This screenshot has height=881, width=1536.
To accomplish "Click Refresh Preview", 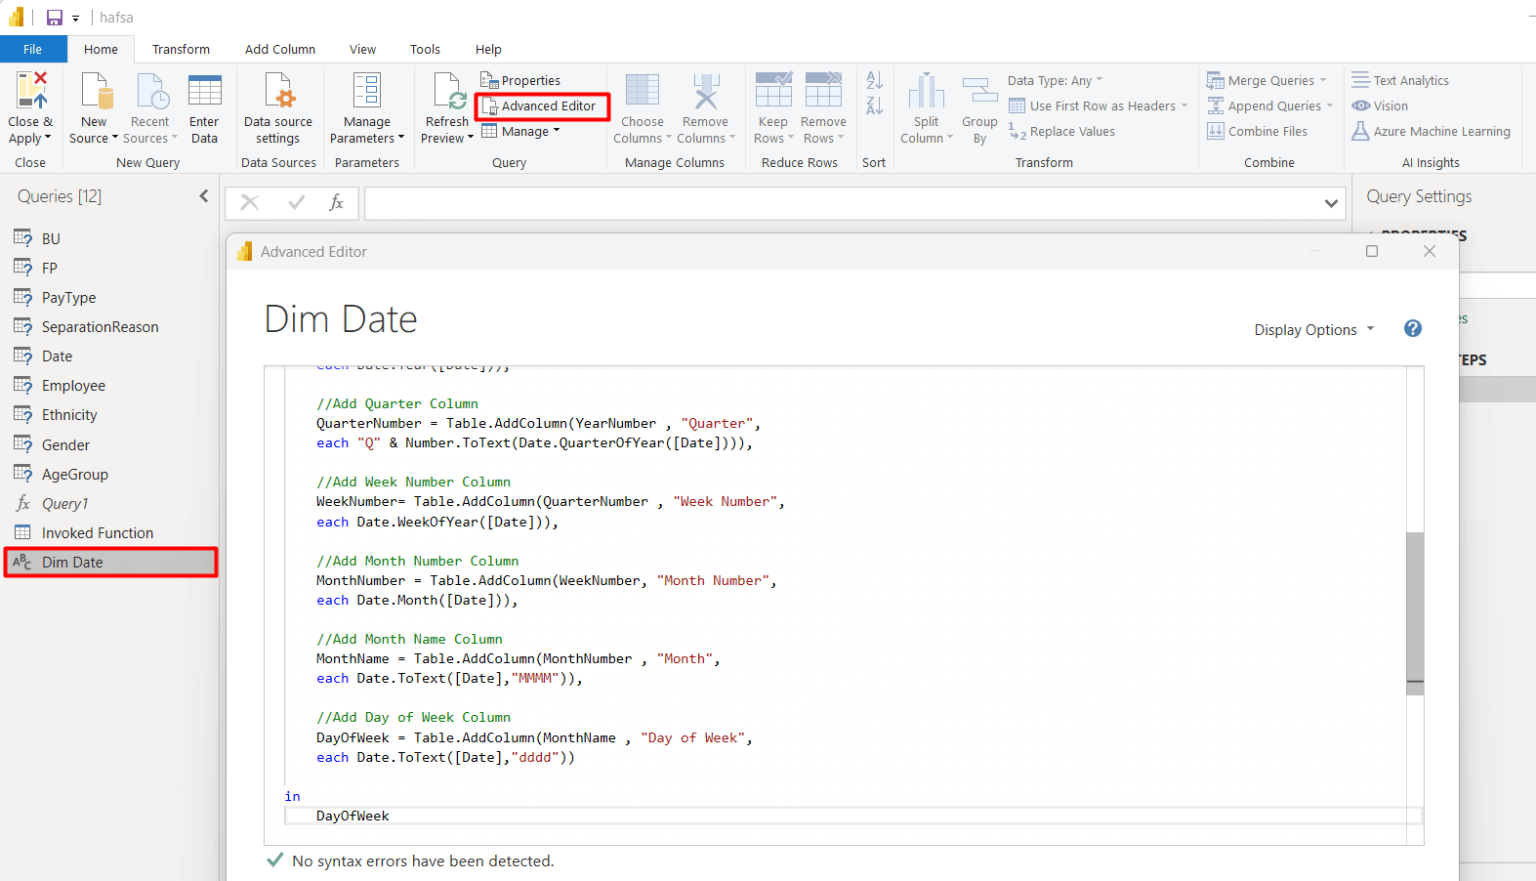I will coord(446,105).
